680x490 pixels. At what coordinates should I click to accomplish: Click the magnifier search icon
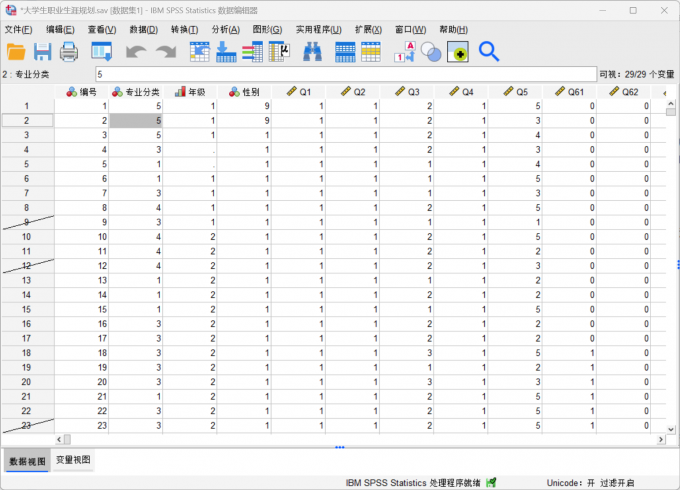click(x=488, y=51)
